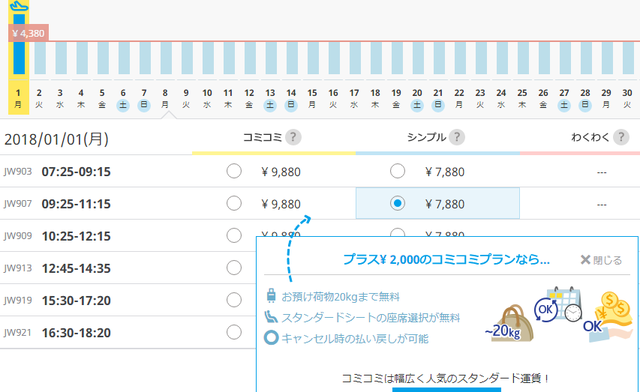The width and height of the screenshot is (640, 392).
Task: Click flight time 10:25-12:15
Action: 76,236
